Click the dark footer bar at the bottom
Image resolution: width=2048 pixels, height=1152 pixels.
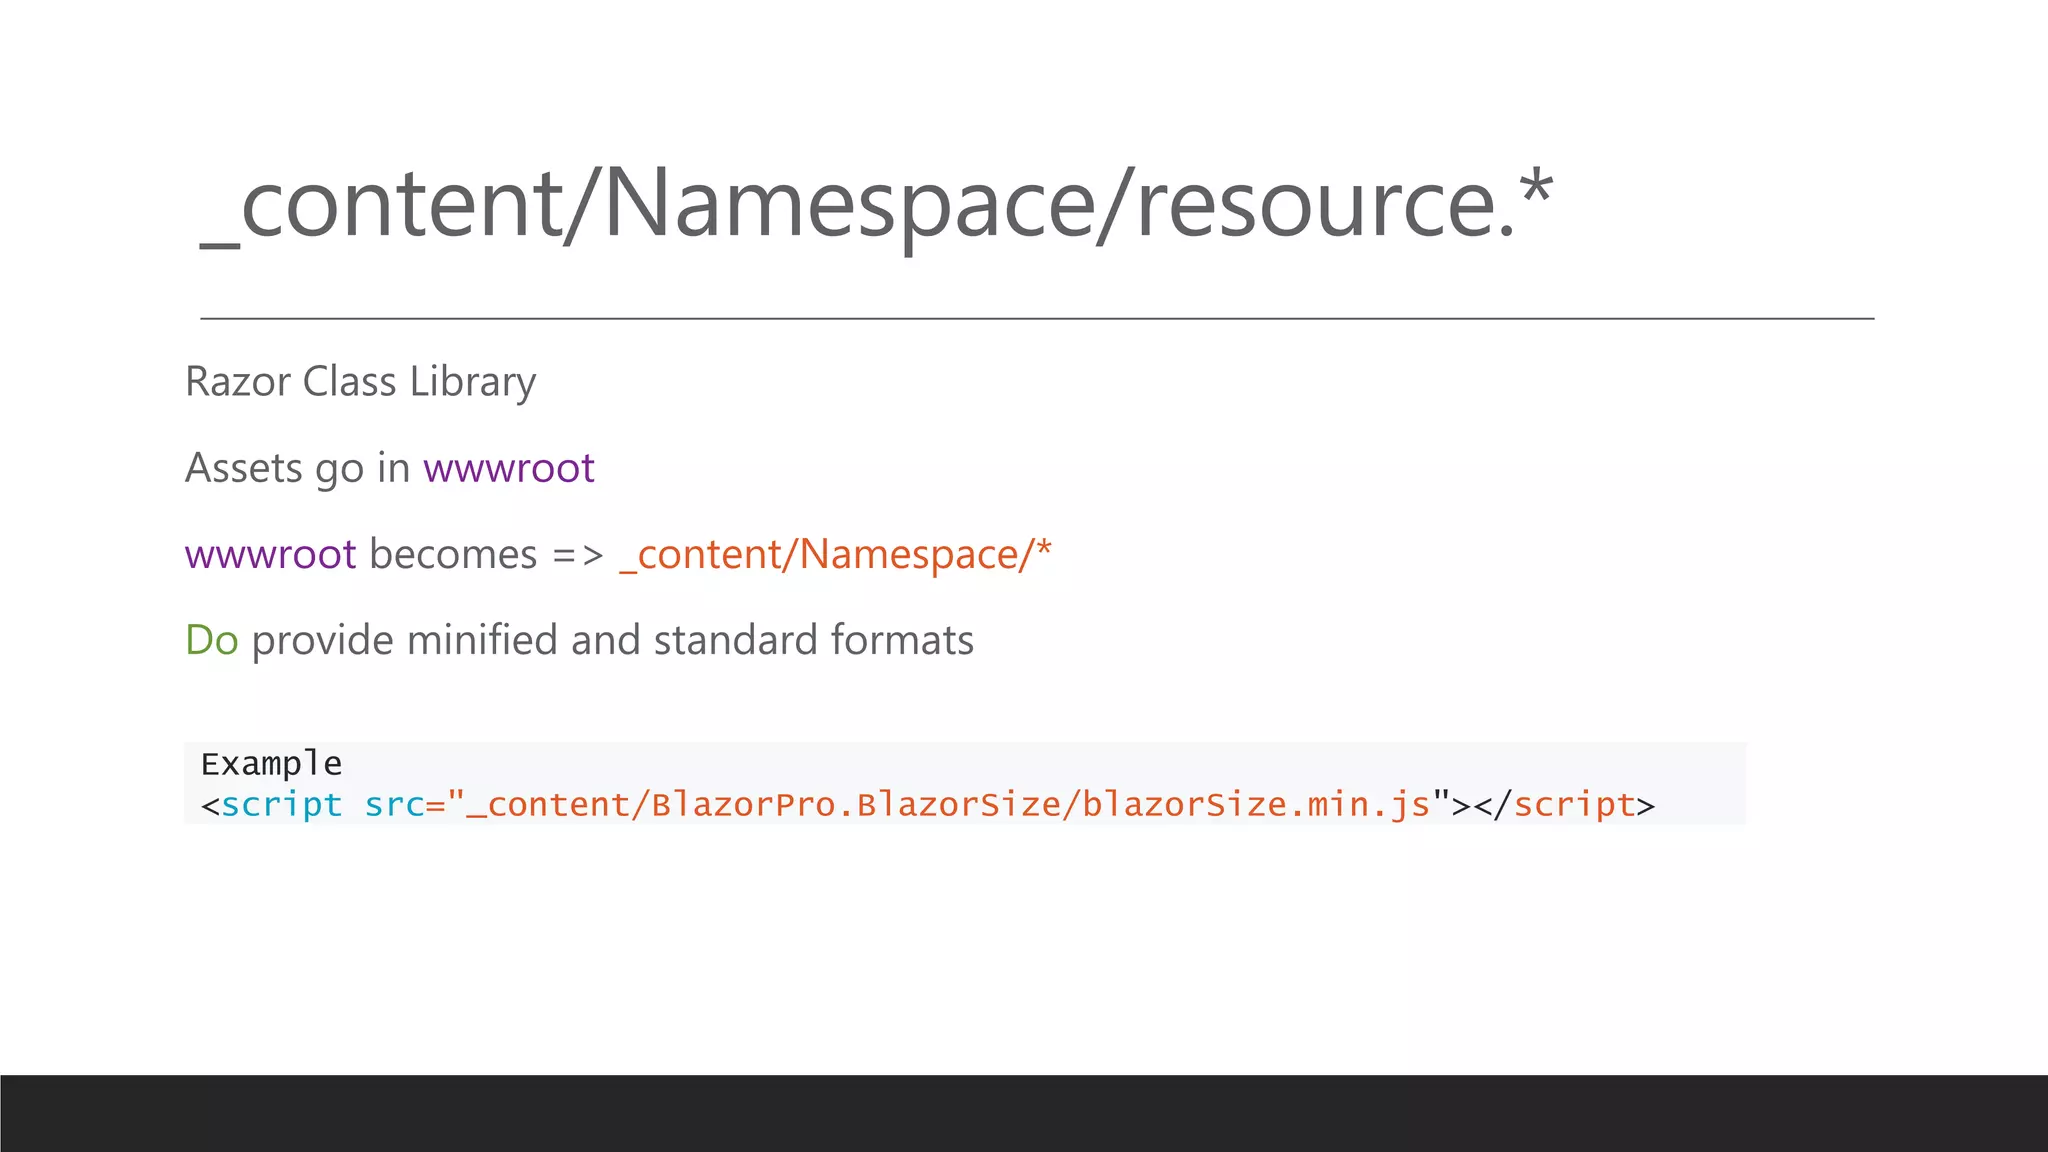tap(1024, 1113)
